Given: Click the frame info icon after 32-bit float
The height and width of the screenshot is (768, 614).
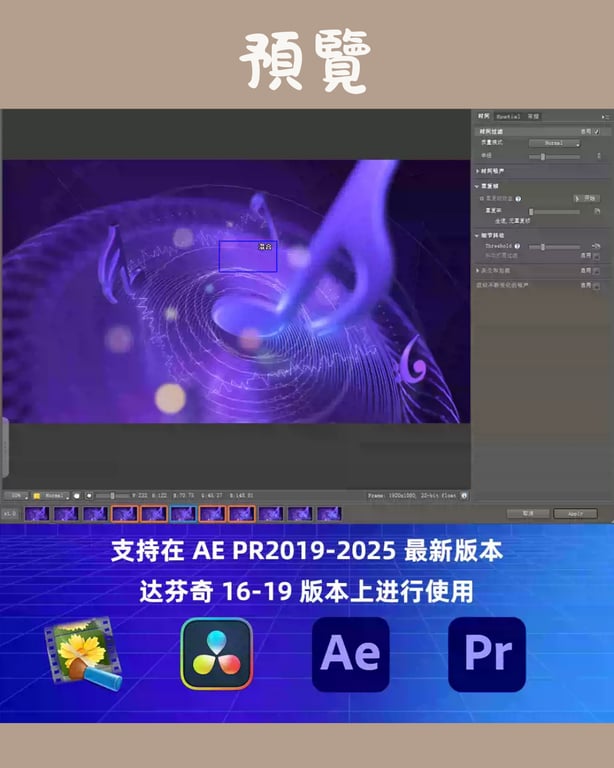Looking at the screenshot, I should 464,496.
